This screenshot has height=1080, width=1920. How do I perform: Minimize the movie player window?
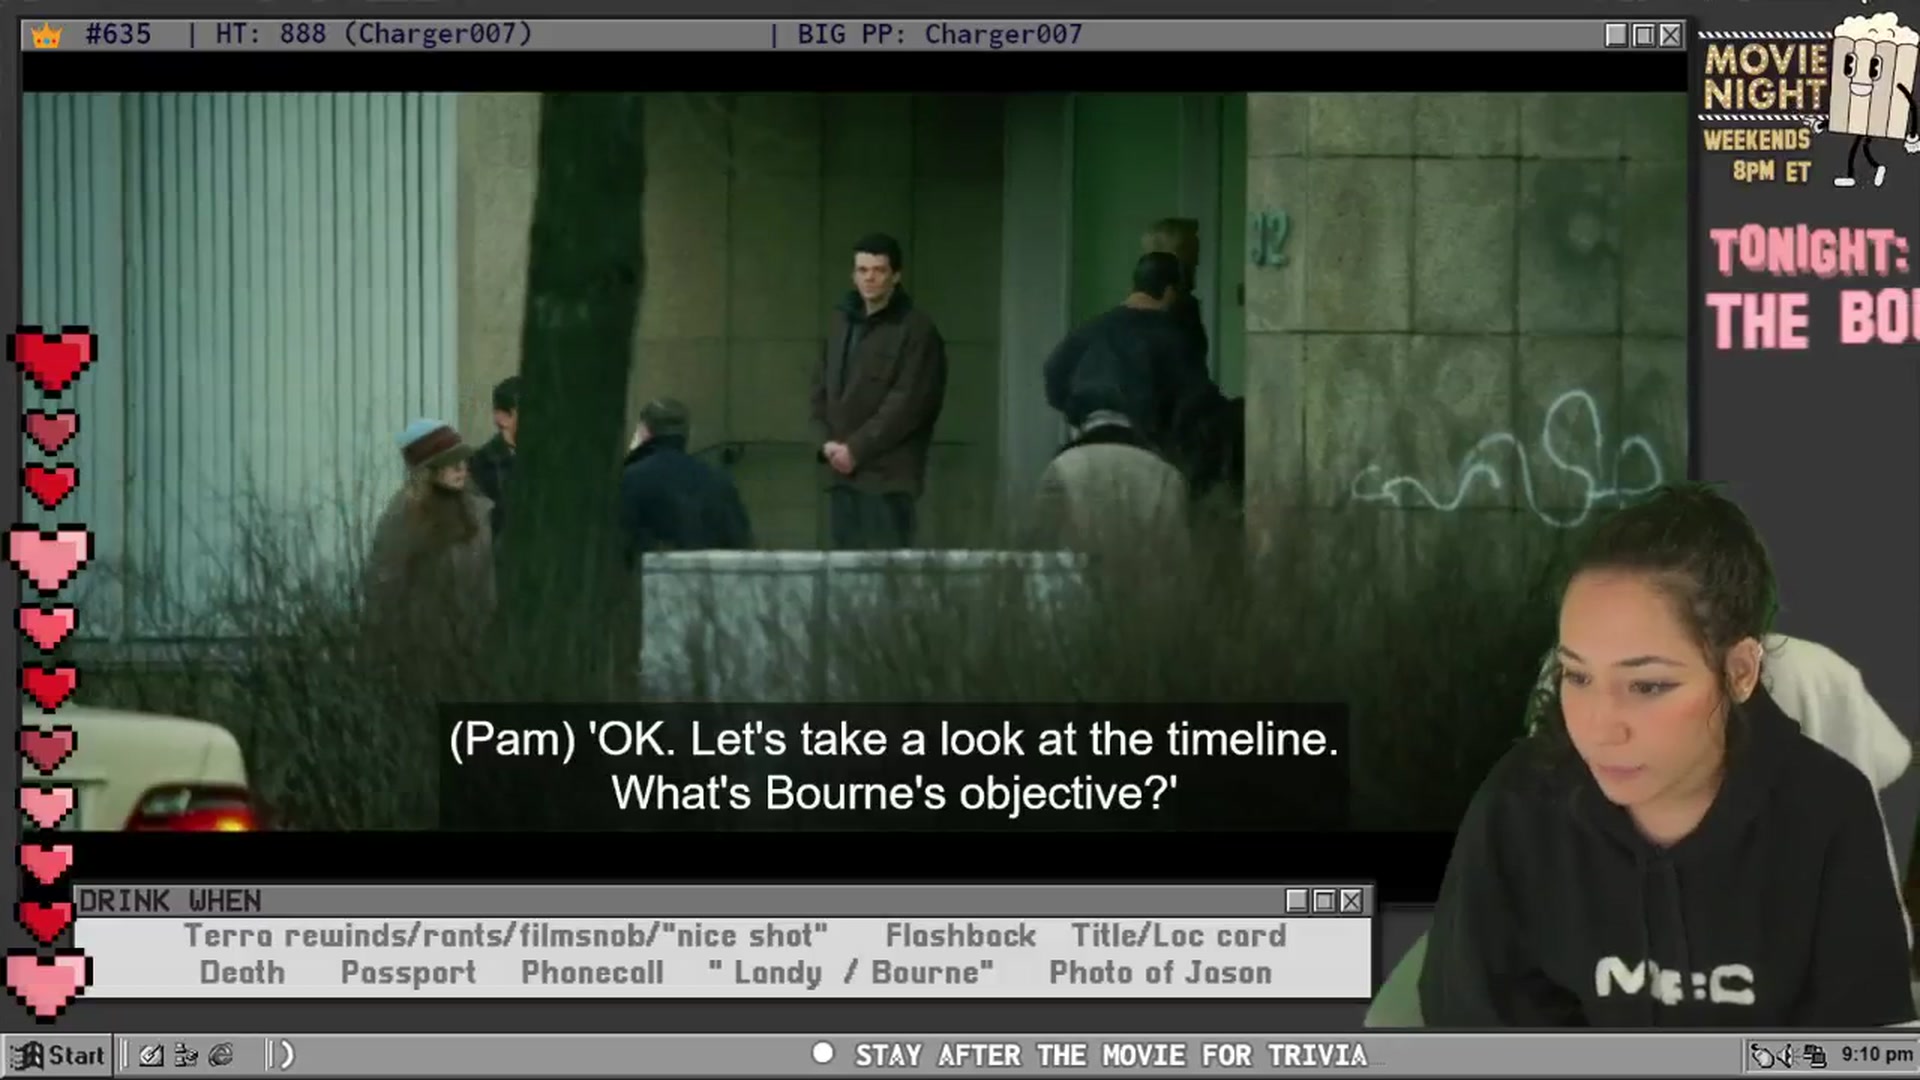tap(1616, 35)
